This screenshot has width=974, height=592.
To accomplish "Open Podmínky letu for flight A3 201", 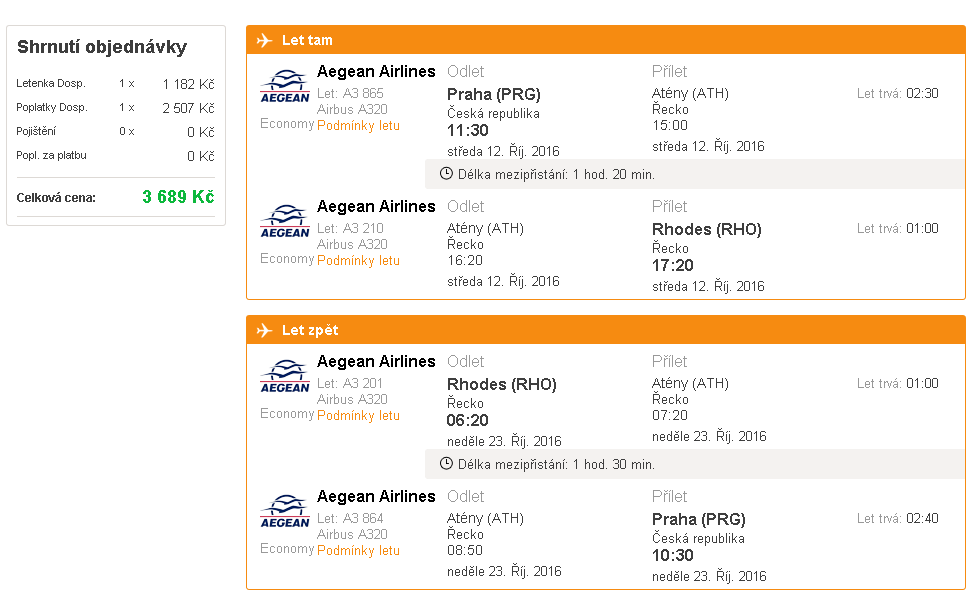I will 358,416.
